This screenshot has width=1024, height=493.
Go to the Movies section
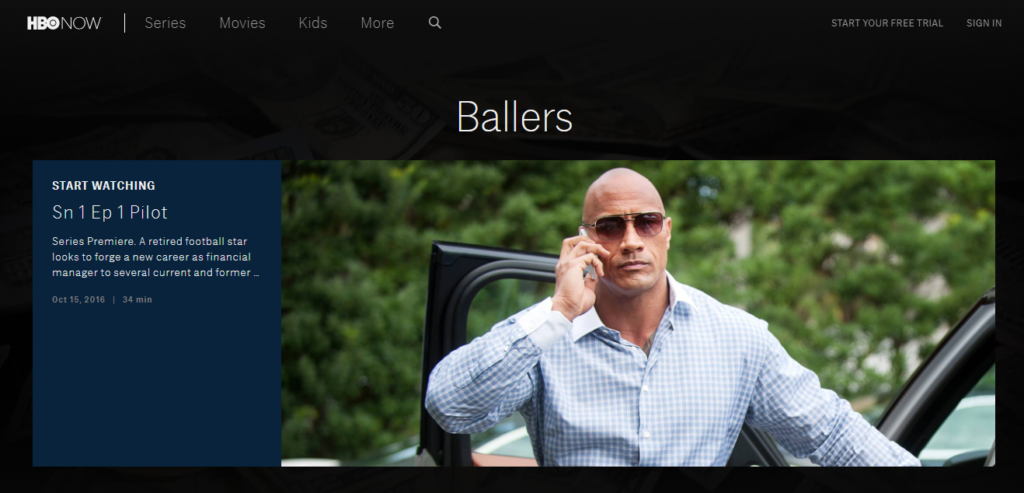tap(242, 23)
